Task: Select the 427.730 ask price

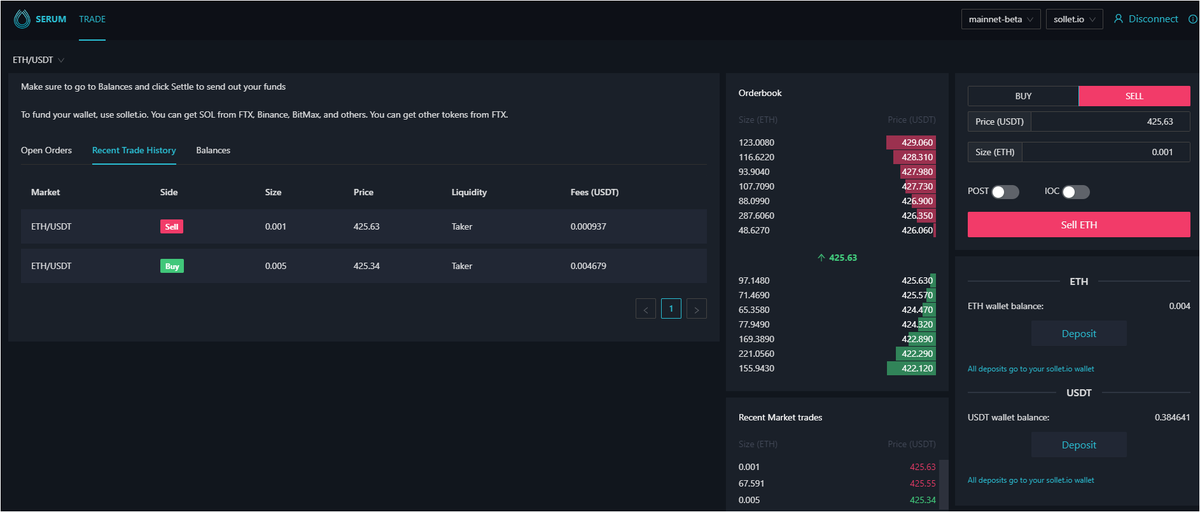Action: [x=917, y=186]
